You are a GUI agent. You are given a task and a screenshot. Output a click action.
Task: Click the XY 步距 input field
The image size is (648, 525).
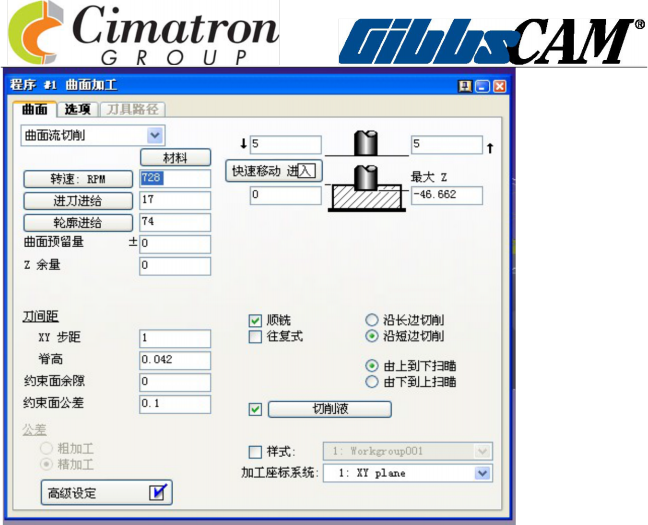(175, 339)
